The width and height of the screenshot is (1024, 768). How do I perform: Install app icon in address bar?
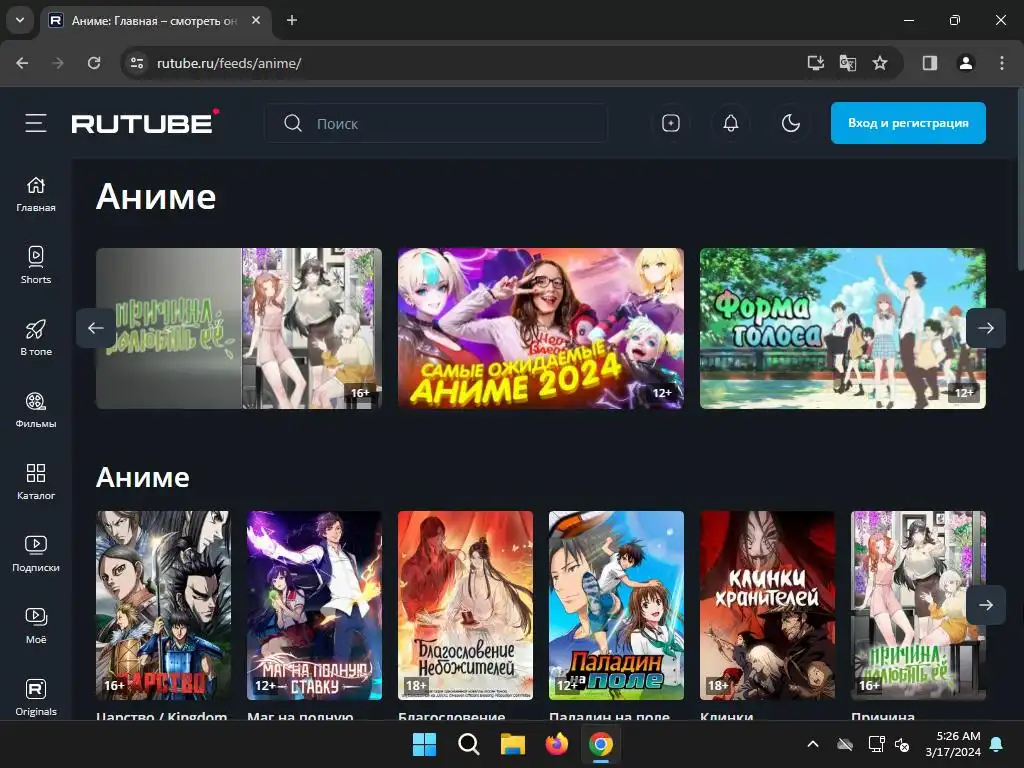tap(816, 63)
